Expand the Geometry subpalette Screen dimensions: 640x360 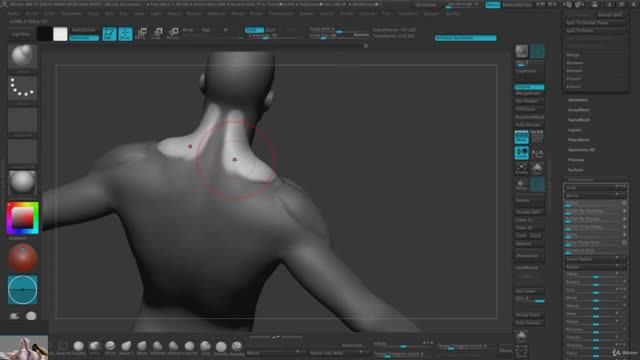click(578, 100)
